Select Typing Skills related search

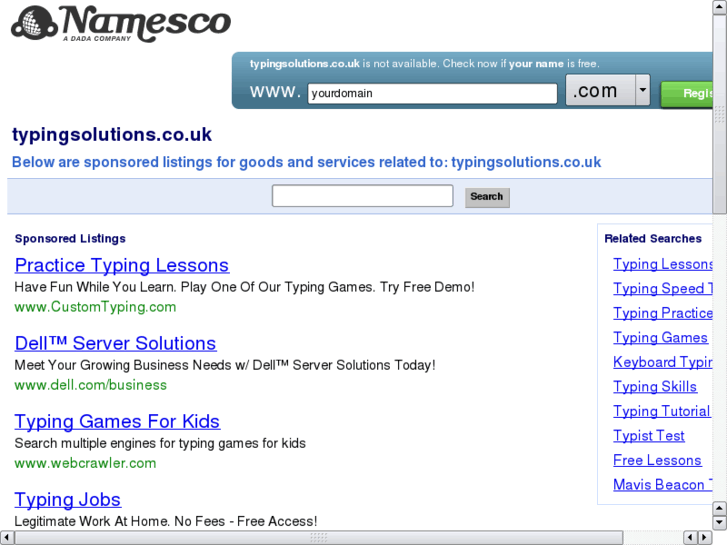(x=655, y=386)
